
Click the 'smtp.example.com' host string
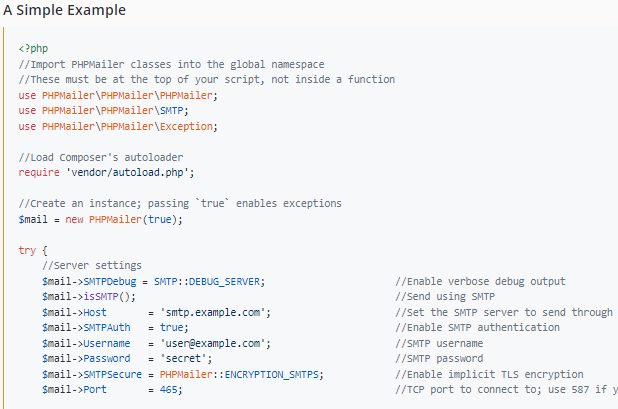[x=213, y=312]
